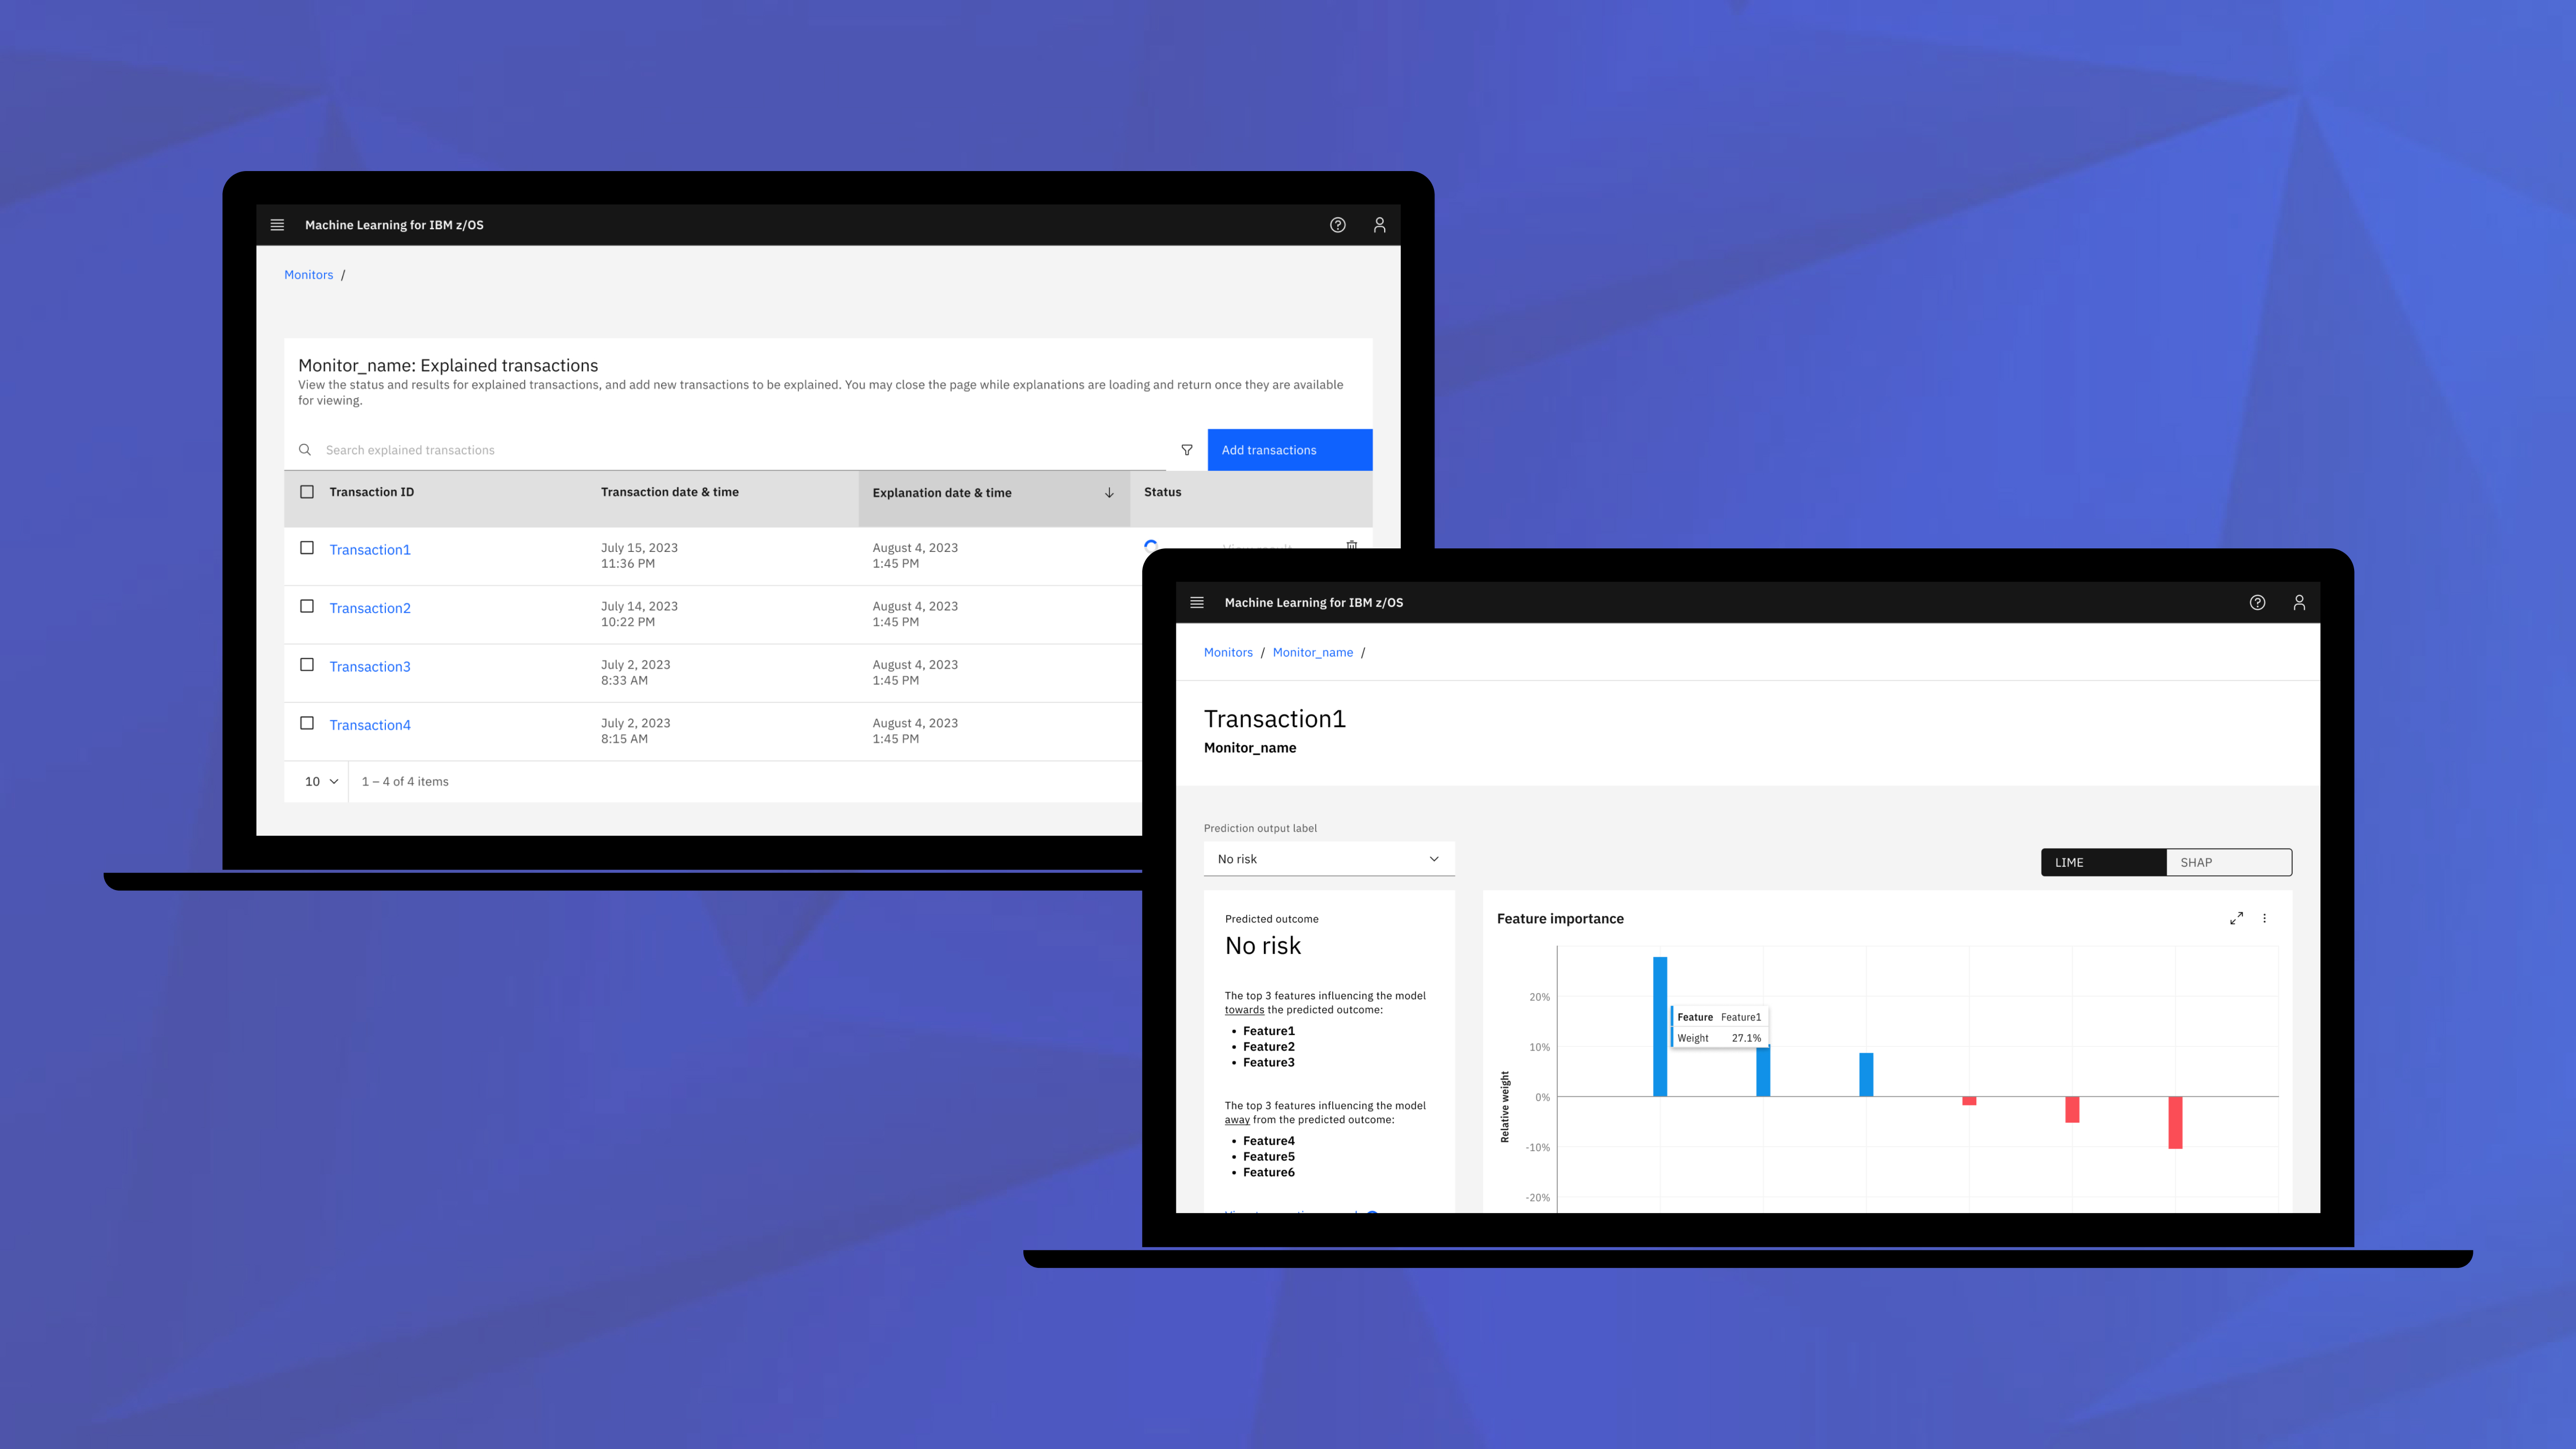Click the user profile icon in top navigation
The width and height of the screenshot is (2576, 1449).
pyautogui.click(x=2298, y=602)
